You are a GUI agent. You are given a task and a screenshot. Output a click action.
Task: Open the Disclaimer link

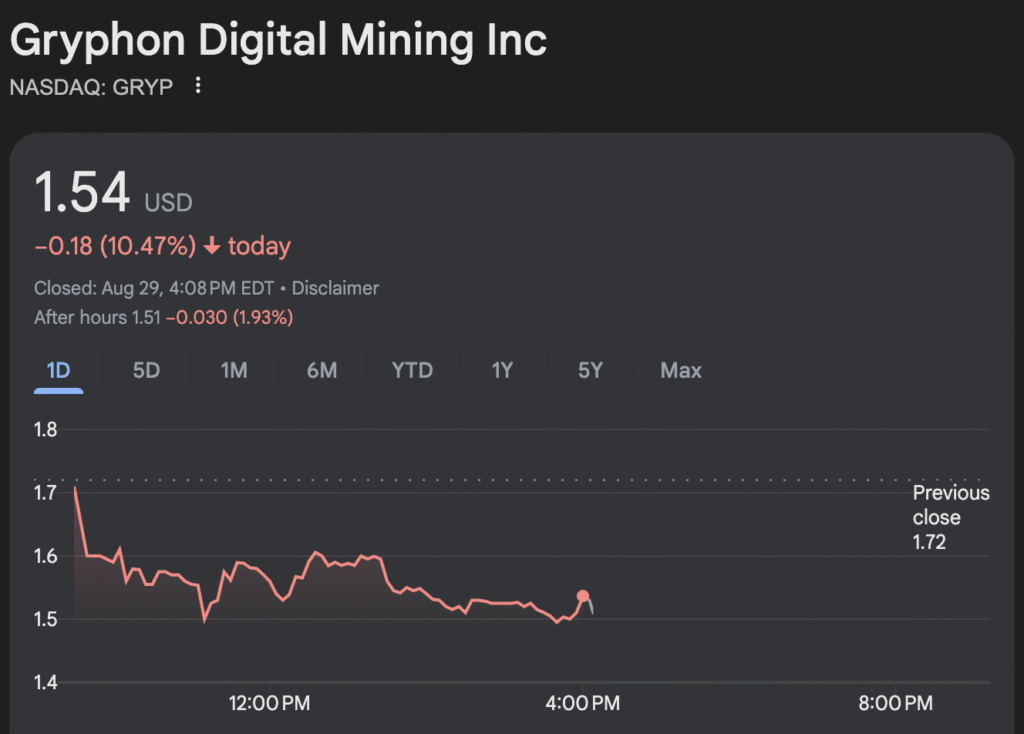pos(335,288)
